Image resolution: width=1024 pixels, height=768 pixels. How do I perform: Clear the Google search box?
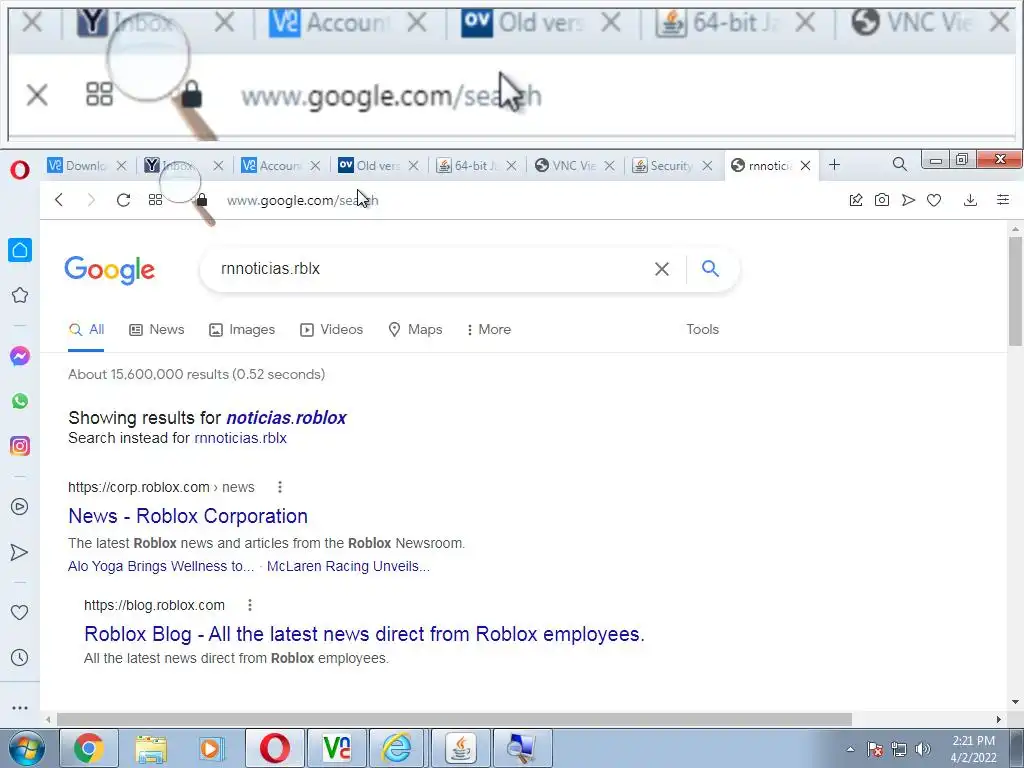(x=662, y=269)
